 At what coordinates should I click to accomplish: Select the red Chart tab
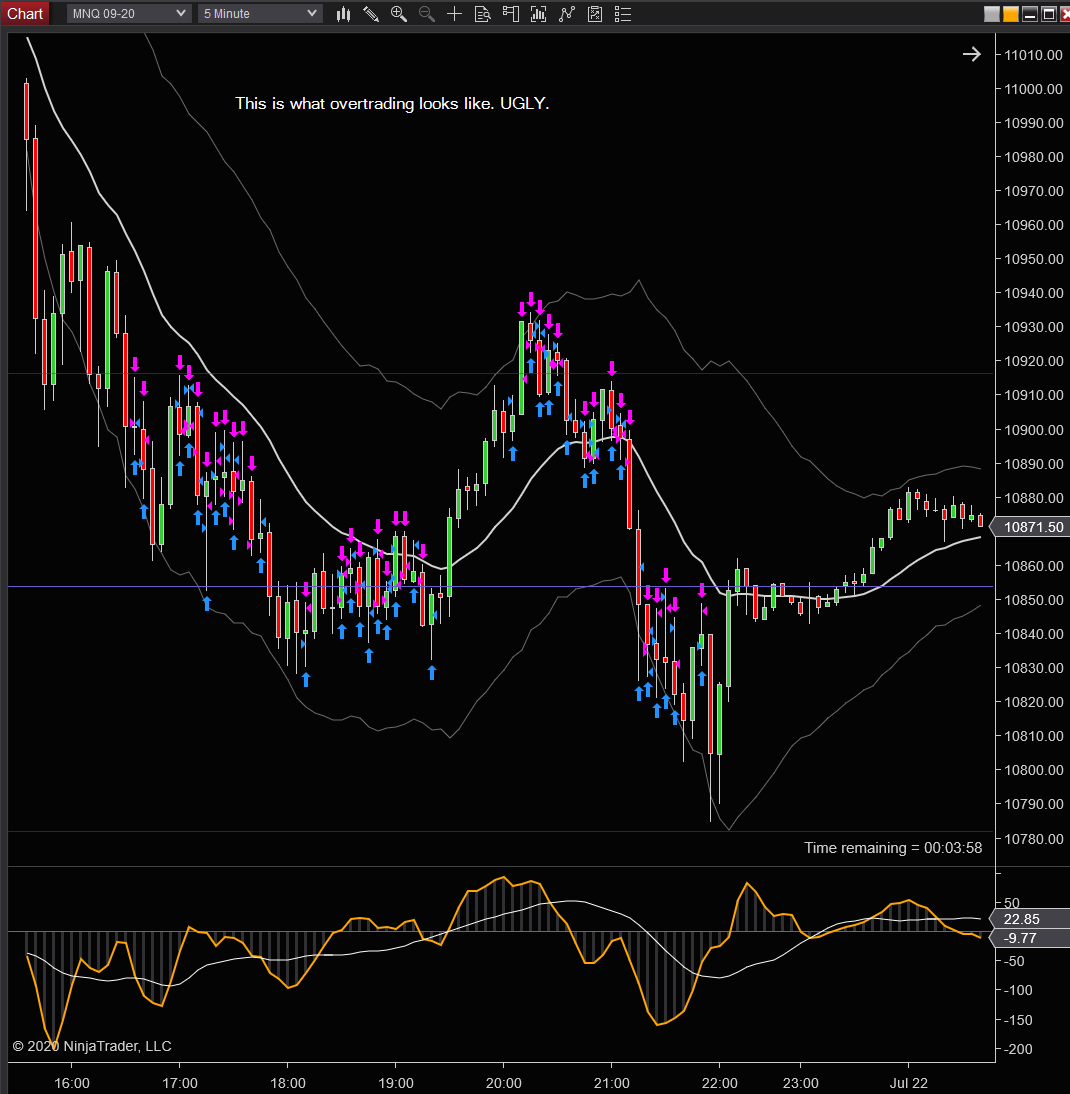(24, 14)
